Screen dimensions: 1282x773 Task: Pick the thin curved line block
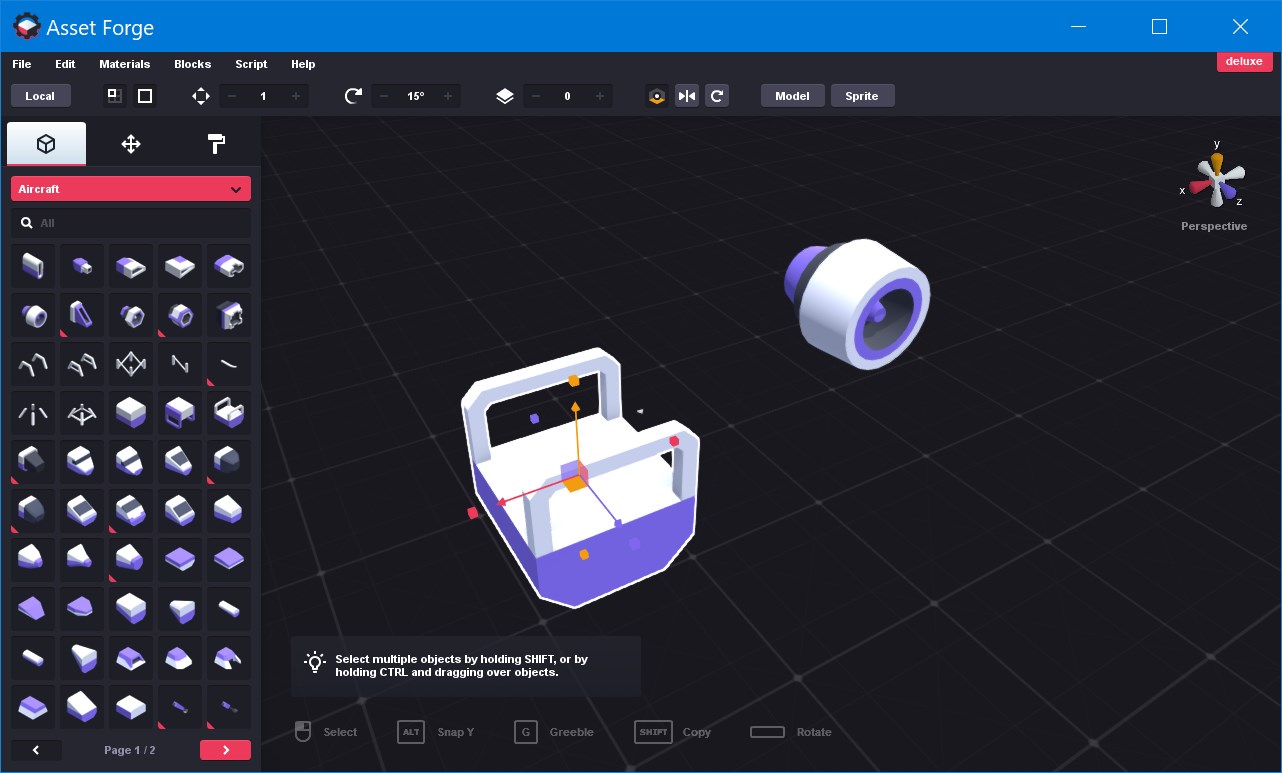tap(229, 364)
